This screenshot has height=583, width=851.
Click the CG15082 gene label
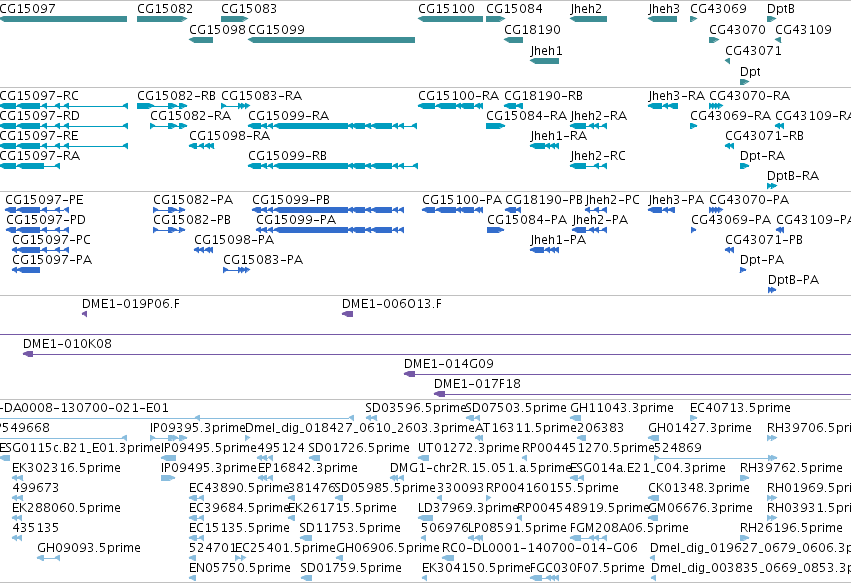164,9
